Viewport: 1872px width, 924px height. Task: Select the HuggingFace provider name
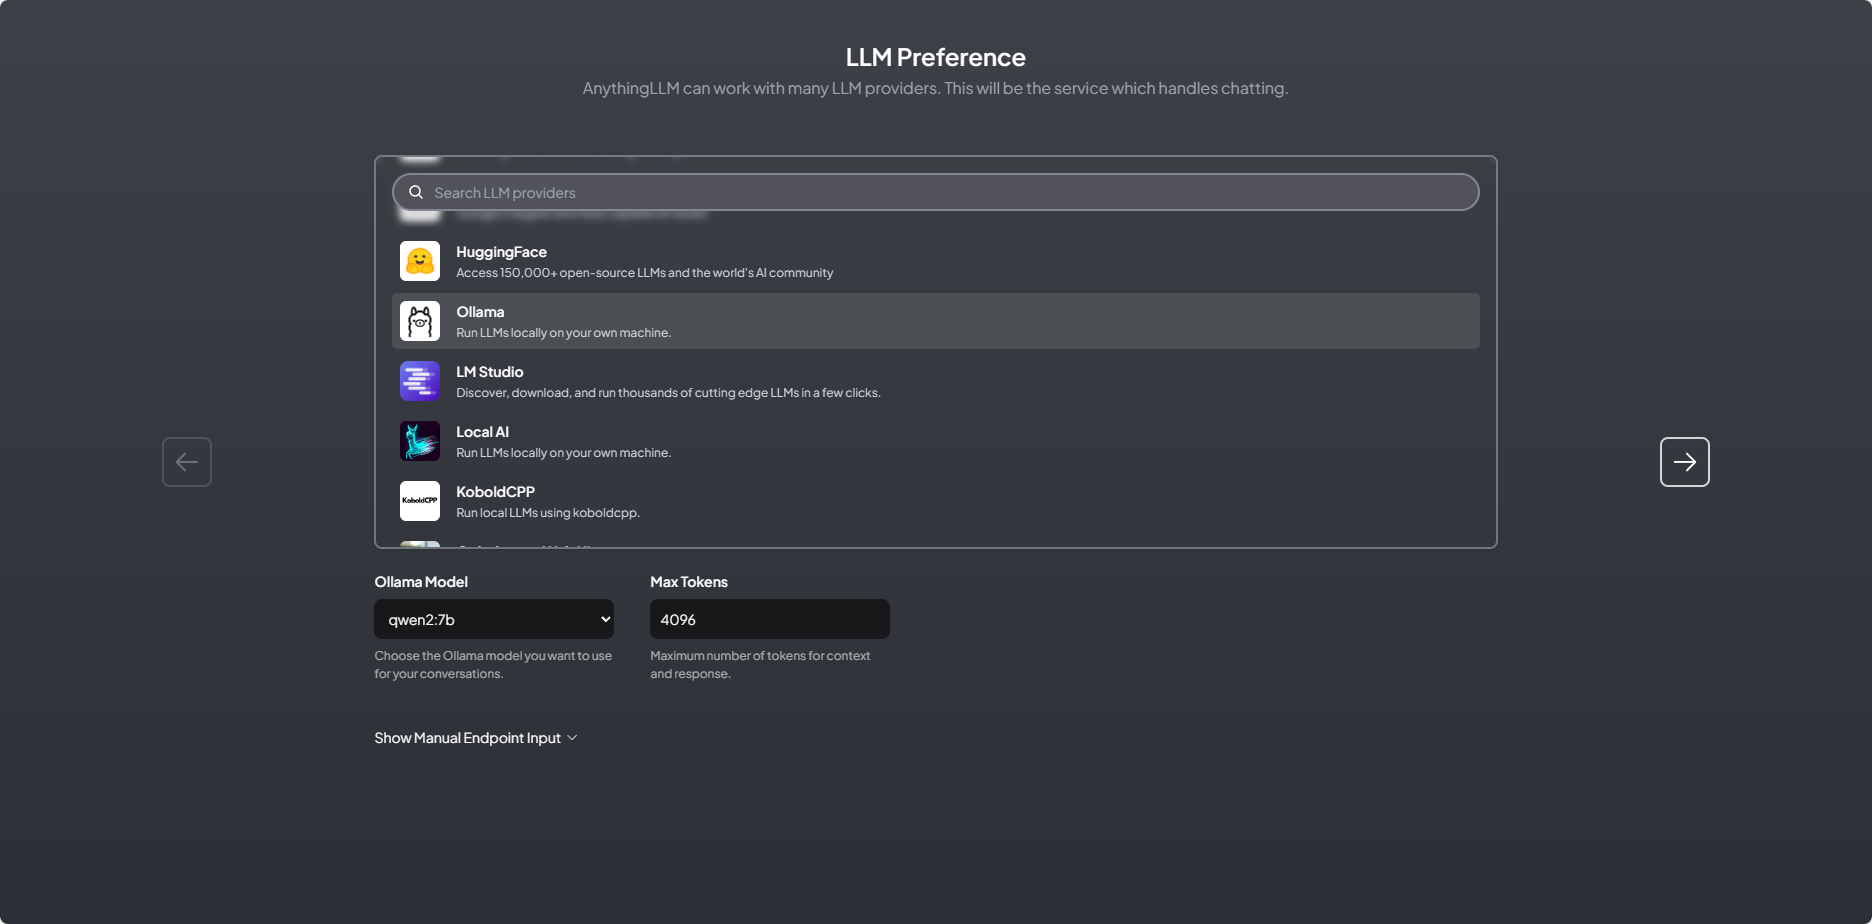(x=501, y=252)
